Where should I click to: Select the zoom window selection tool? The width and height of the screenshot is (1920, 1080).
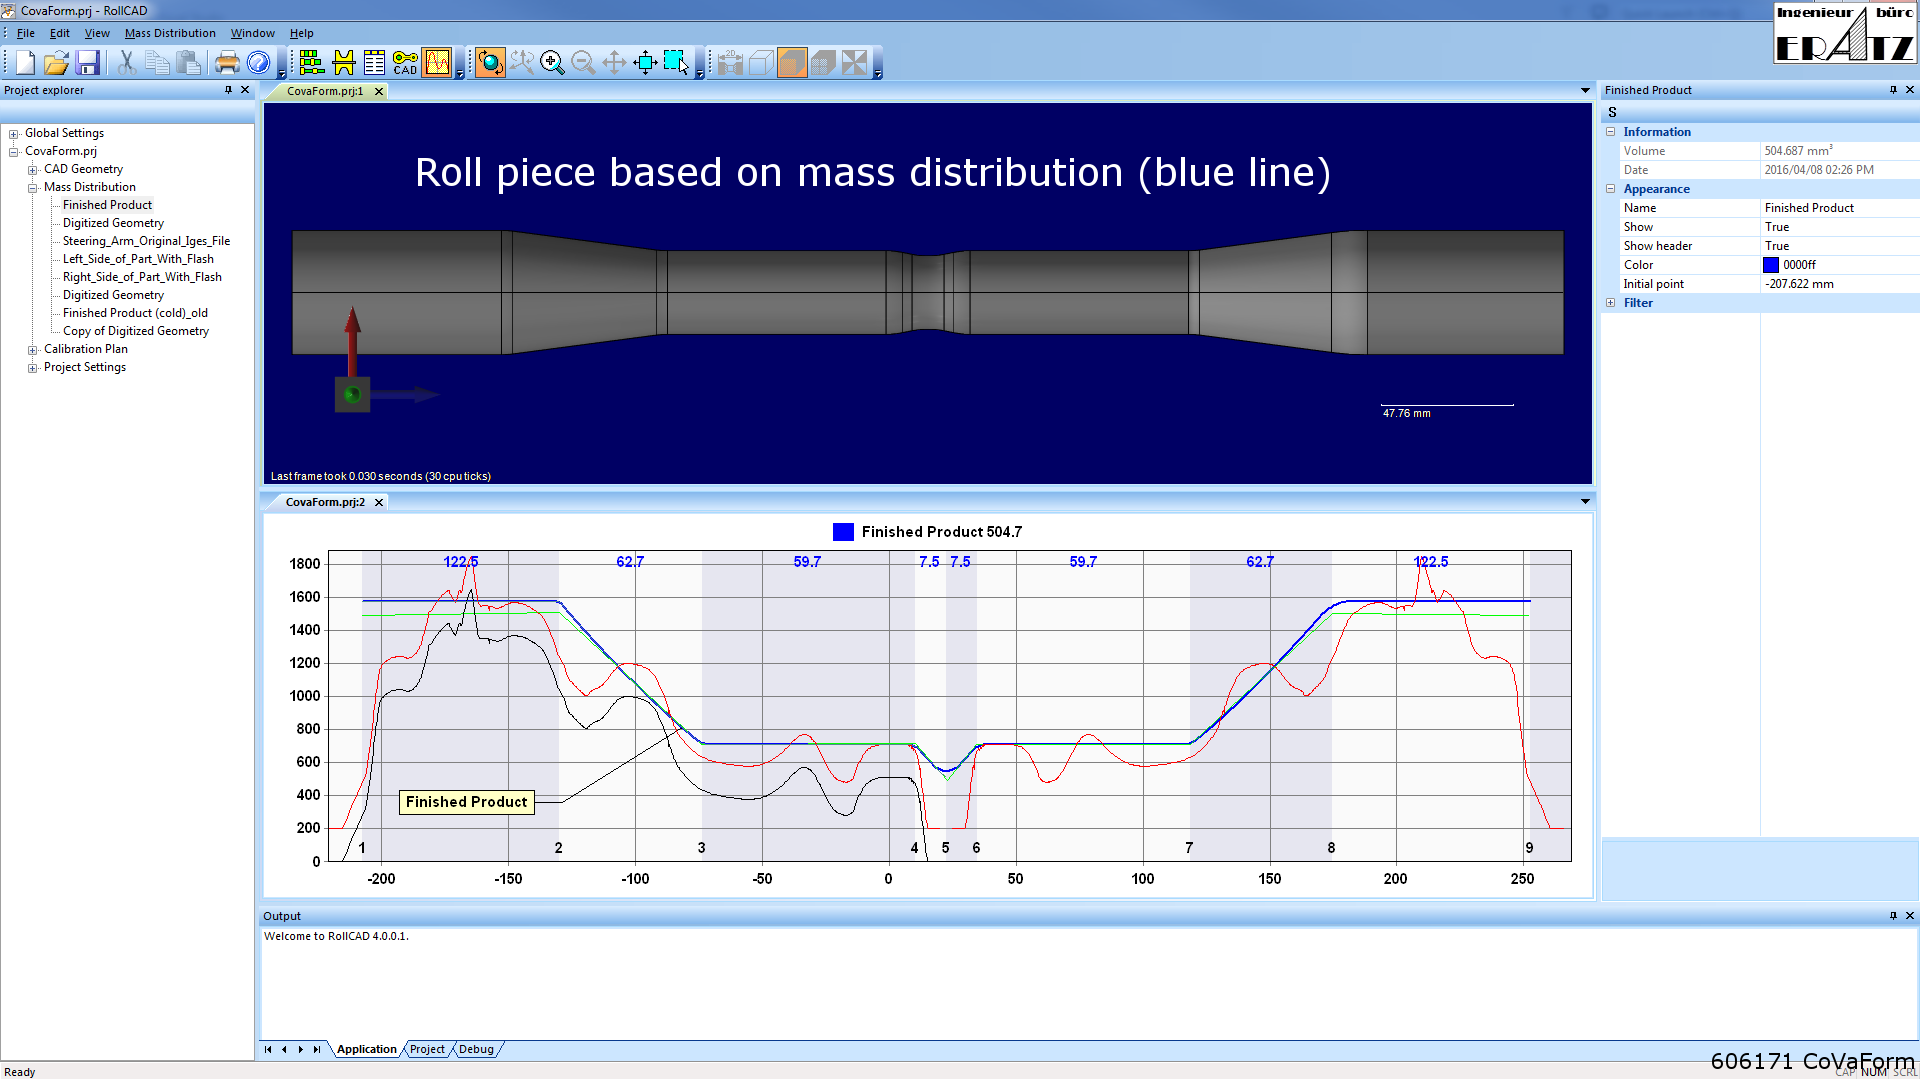coord(676,63)
